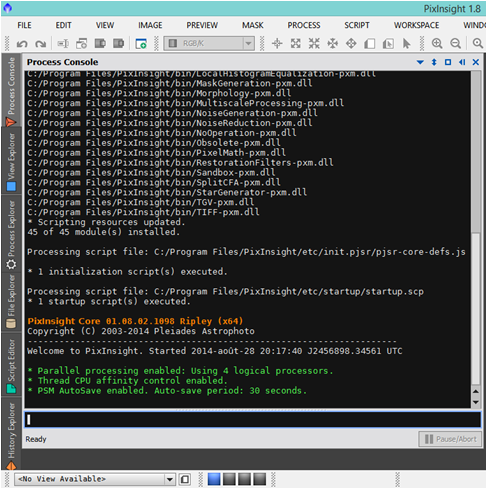Screen dimensions: 487x489
Task: Open the EDIT menu
Action: pos(63,25)
